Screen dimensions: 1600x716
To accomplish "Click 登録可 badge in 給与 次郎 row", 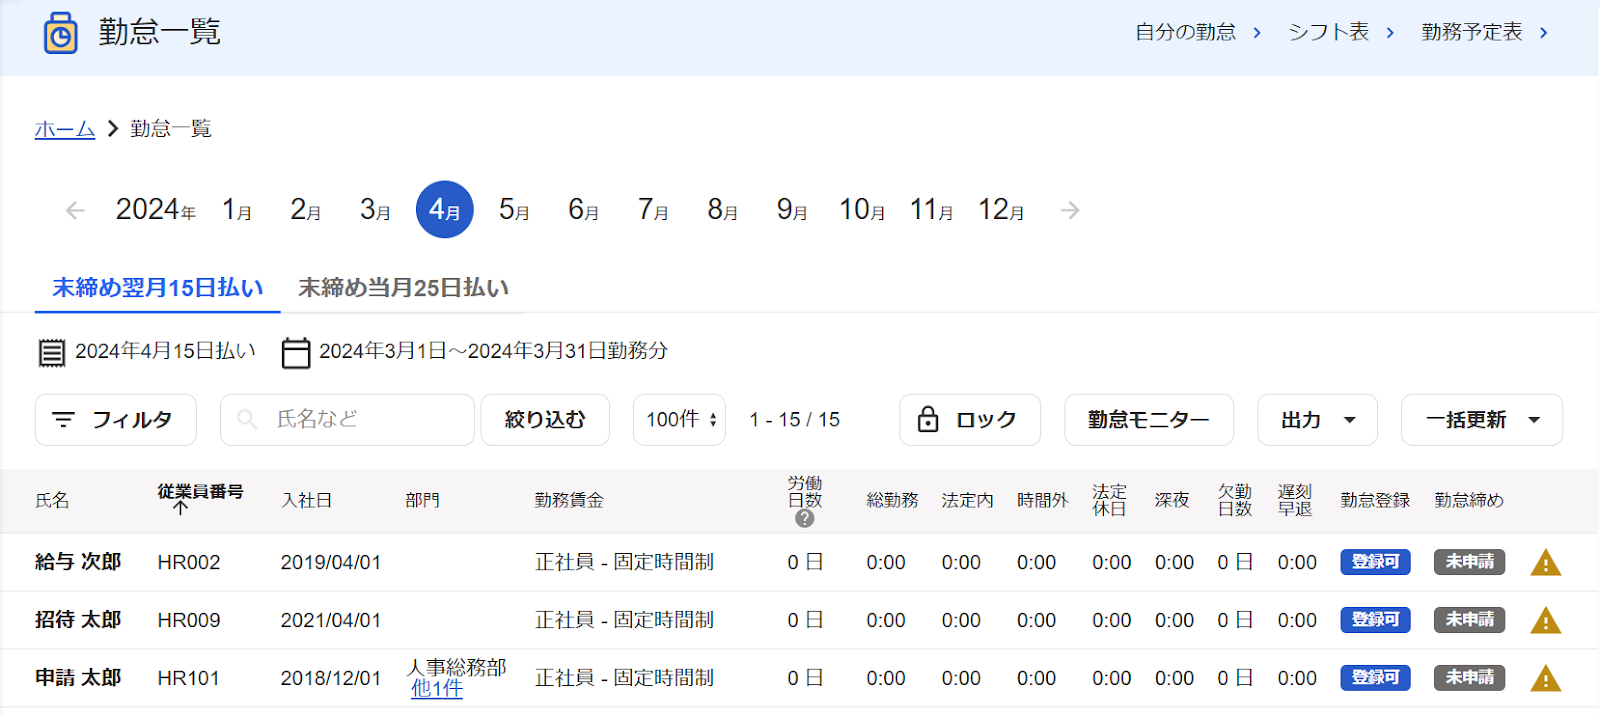I will coord(1375,562).
